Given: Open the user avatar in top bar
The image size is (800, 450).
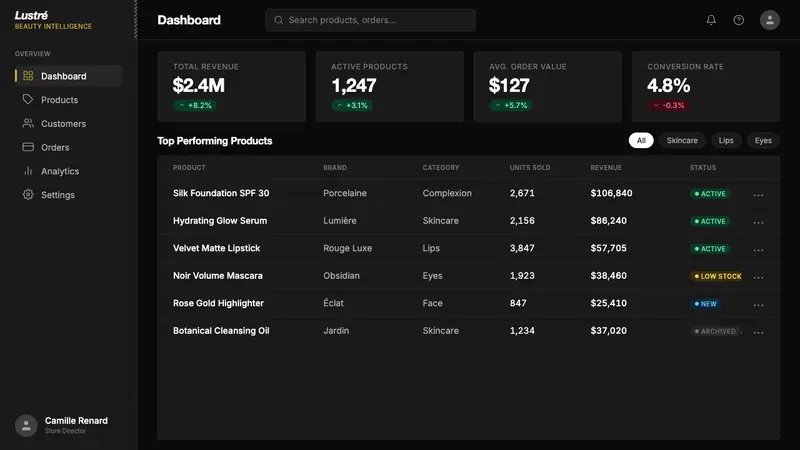Looking at the screenshot, I should pyautogui.click(x=769, y=20).
